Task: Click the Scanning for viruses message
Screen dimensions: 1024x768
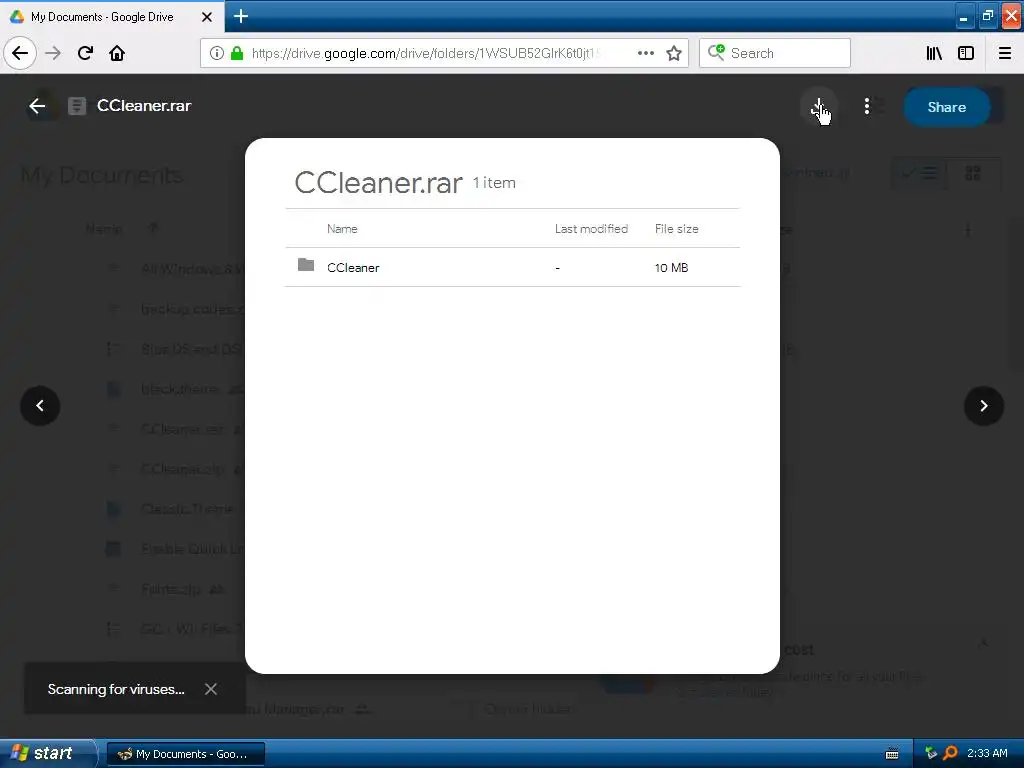Action: coord(116,689)
